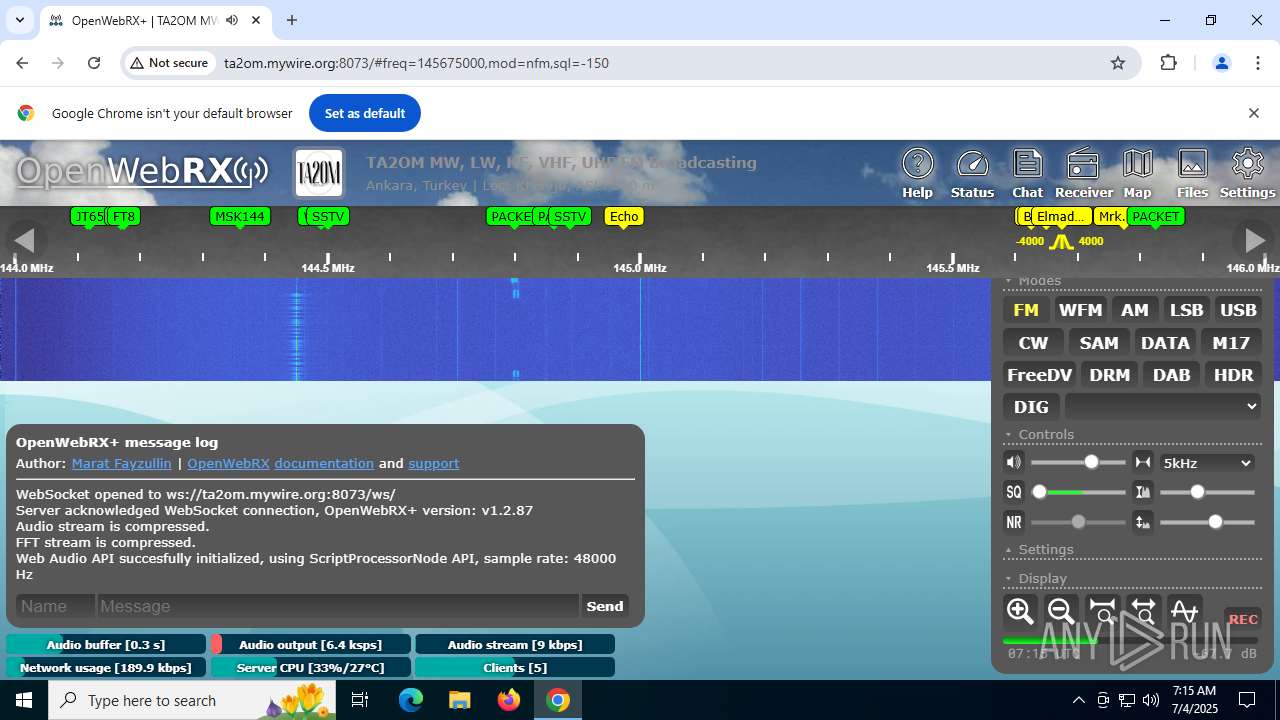Open Firefox from the taskbar
The image size is (1280, 720).
pyautogui.click(x=509, y=700)
